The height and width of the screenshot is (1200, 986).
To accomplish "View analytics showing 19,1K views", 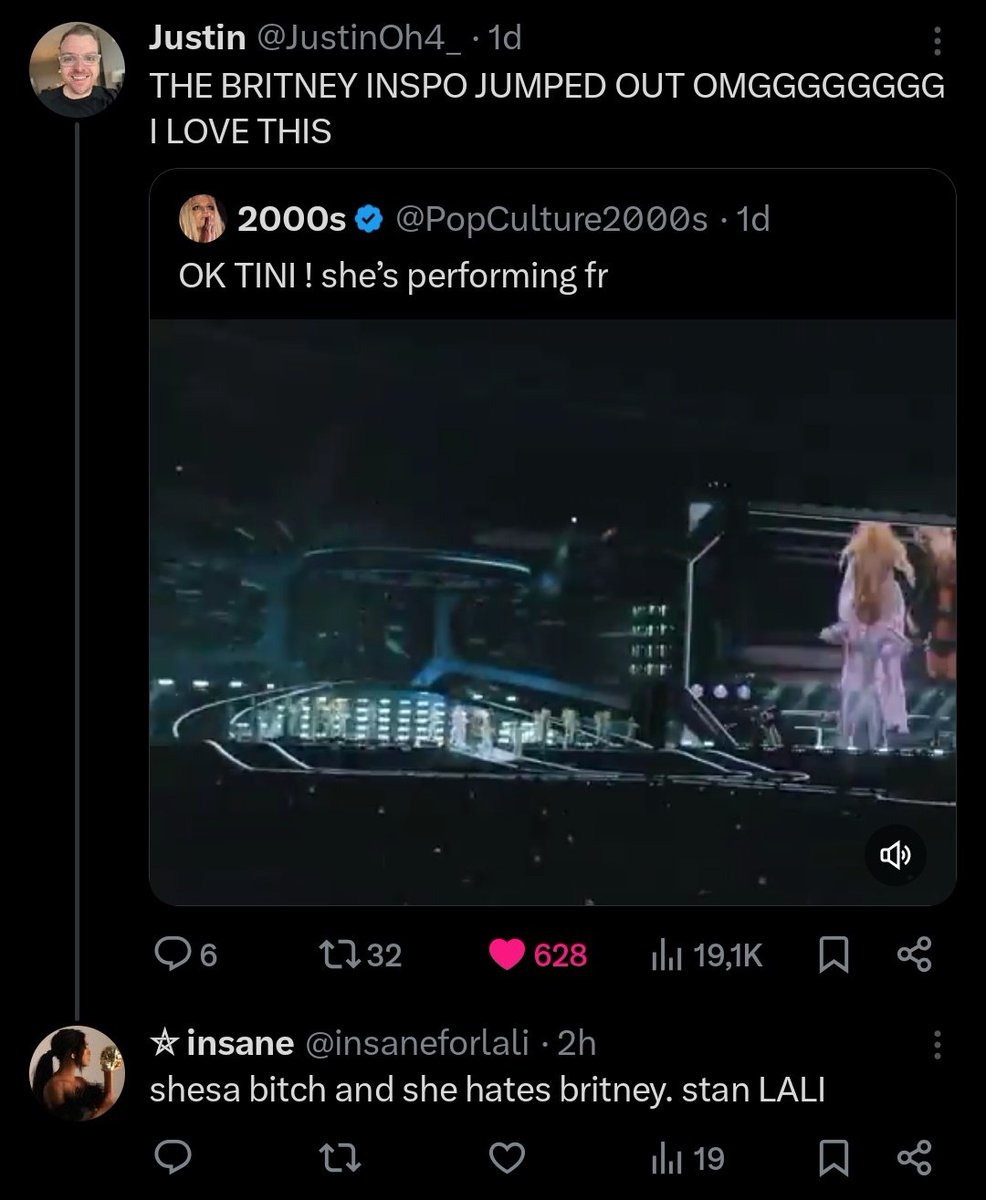I will (706, 955).
